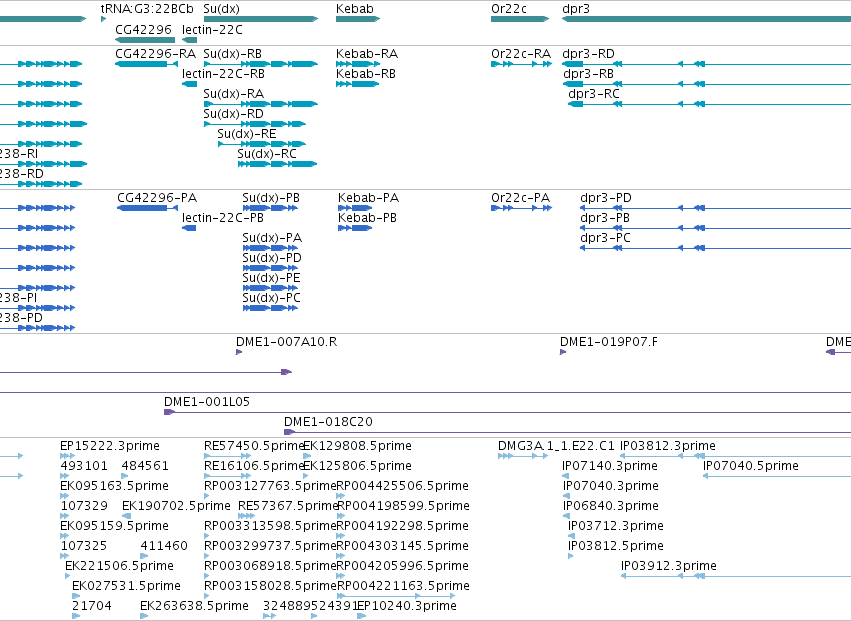Click feature 484561
851x621 pixels.
click(x=145, y=466)
